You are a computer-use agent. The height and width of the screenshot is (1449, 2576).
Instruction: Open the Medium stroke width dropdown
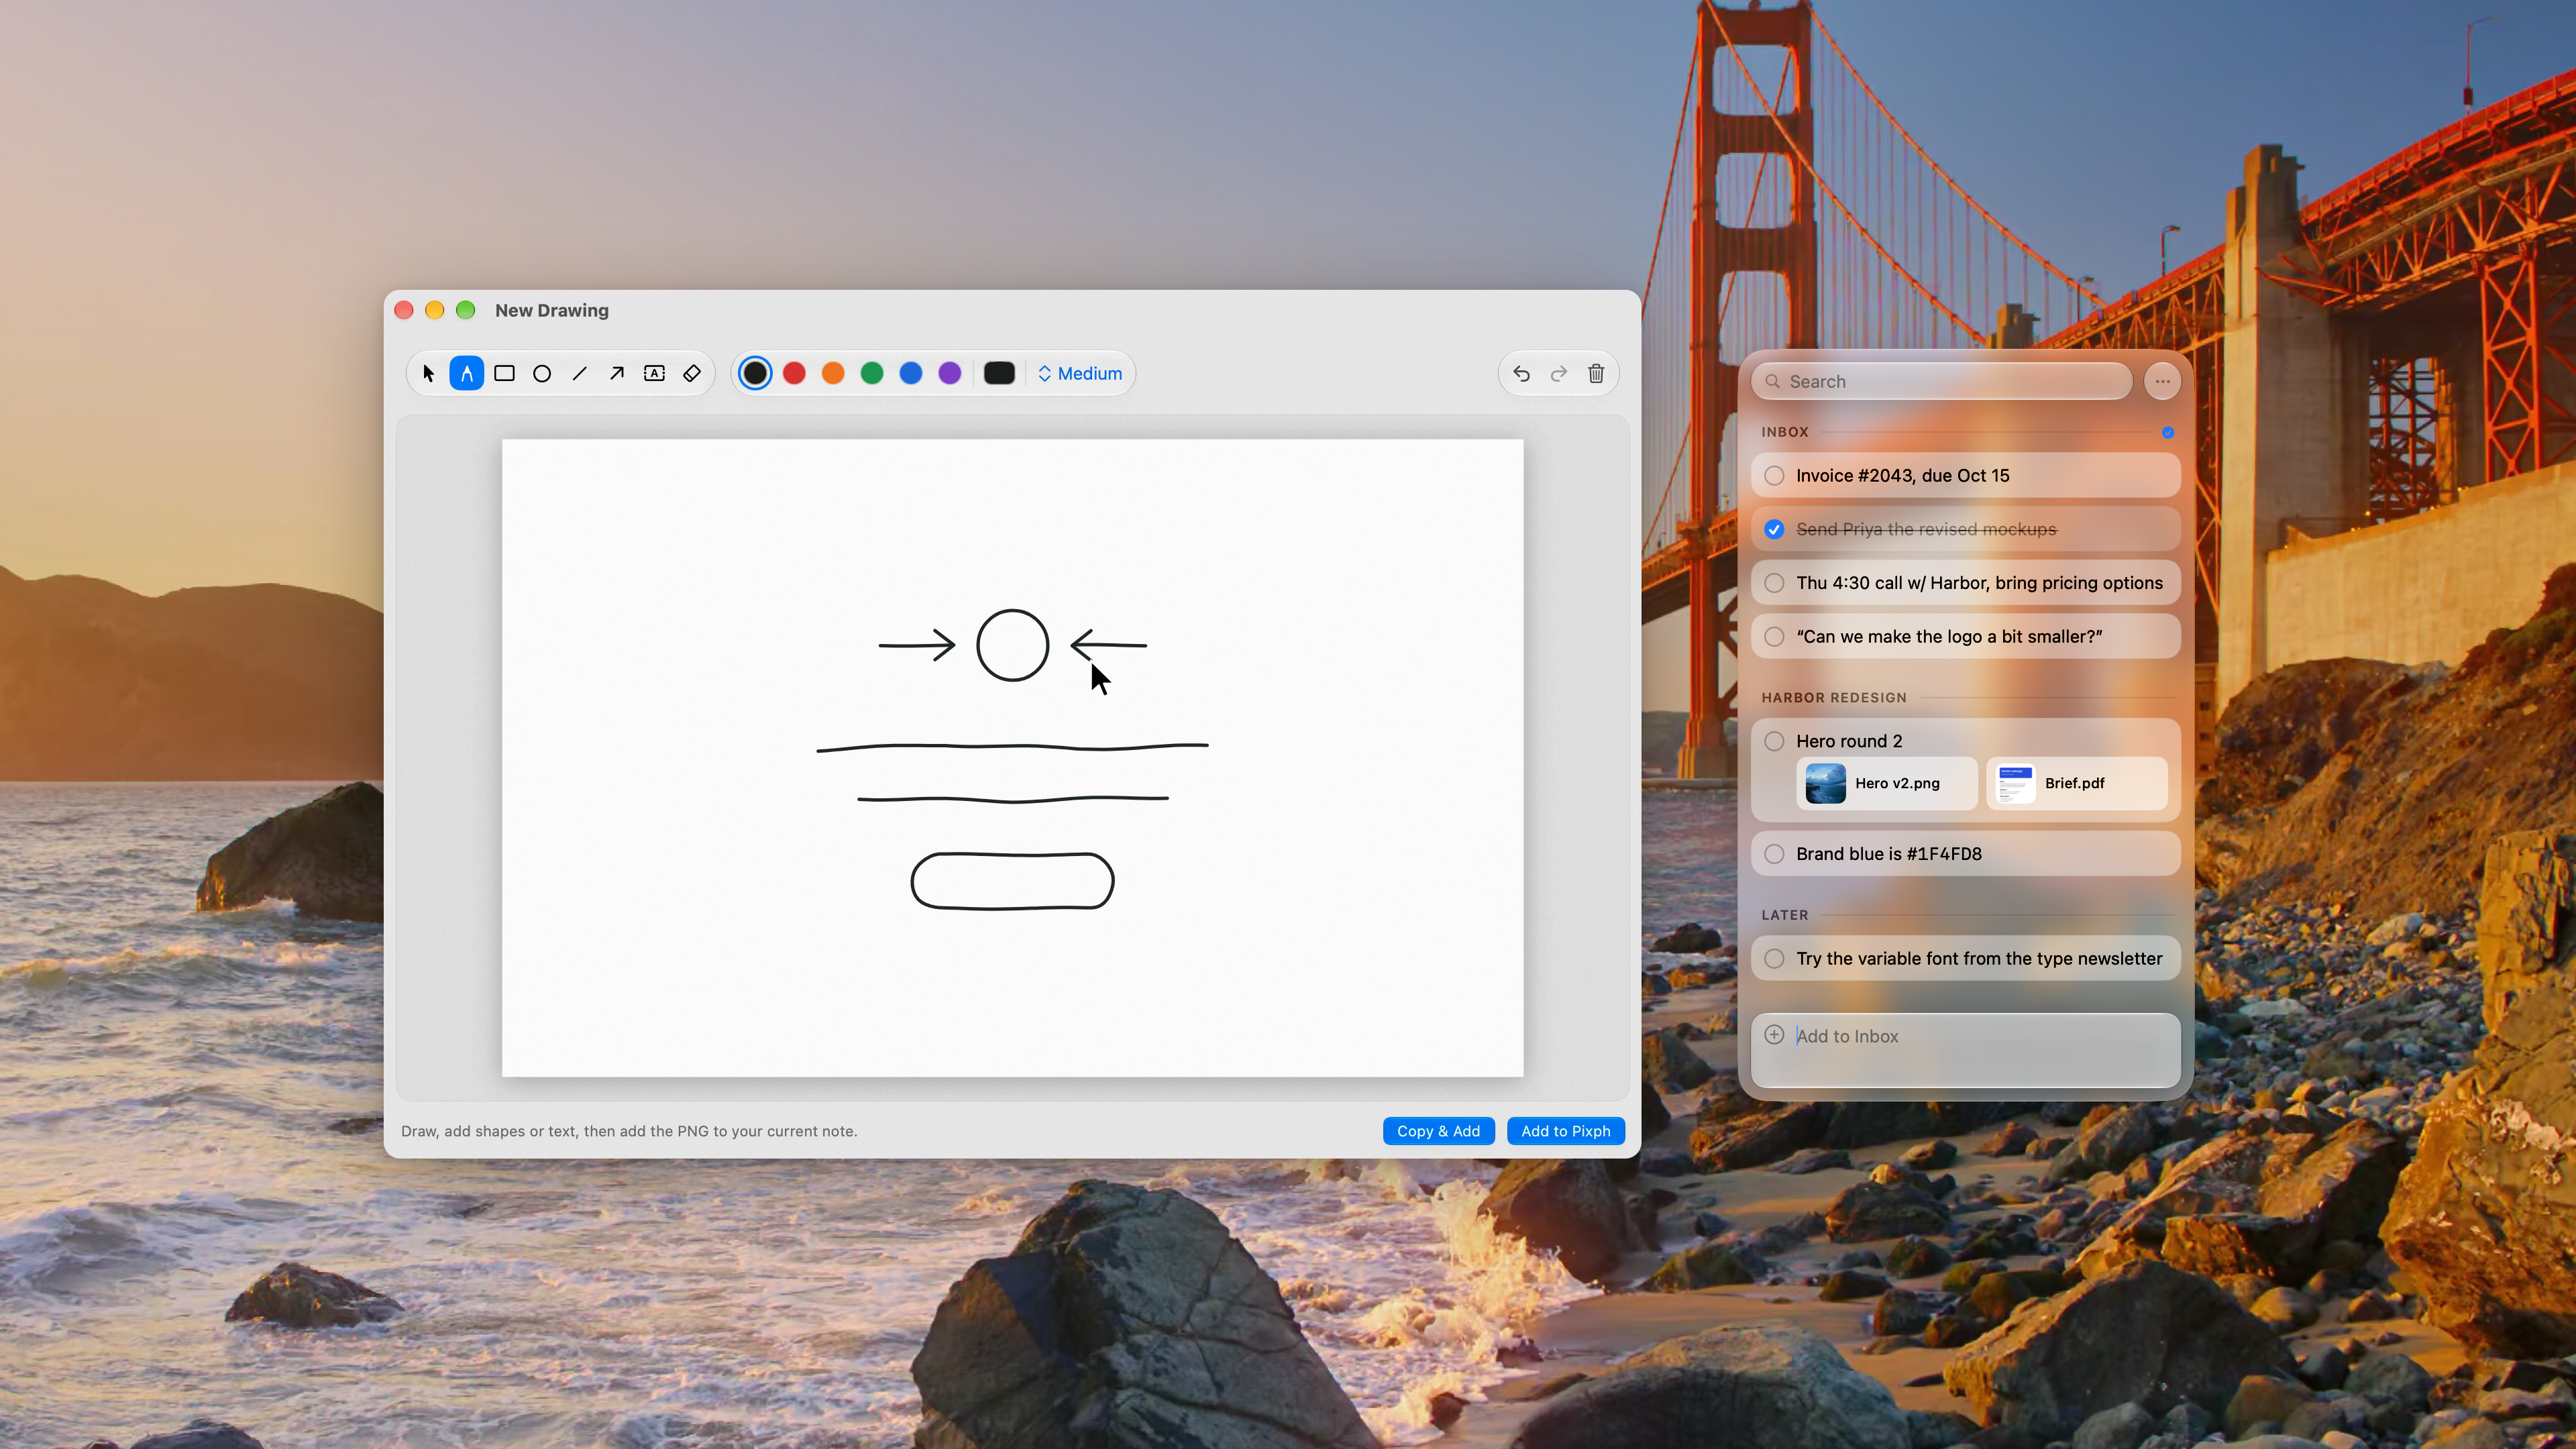tap(1080, 373)
